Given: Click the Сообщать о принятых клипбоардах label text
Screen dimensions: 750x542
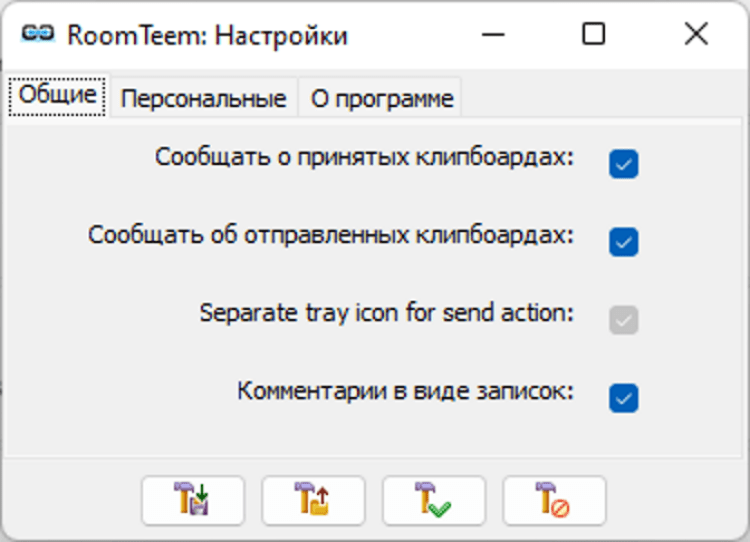Looking at the screenshot, I should 364,158.
